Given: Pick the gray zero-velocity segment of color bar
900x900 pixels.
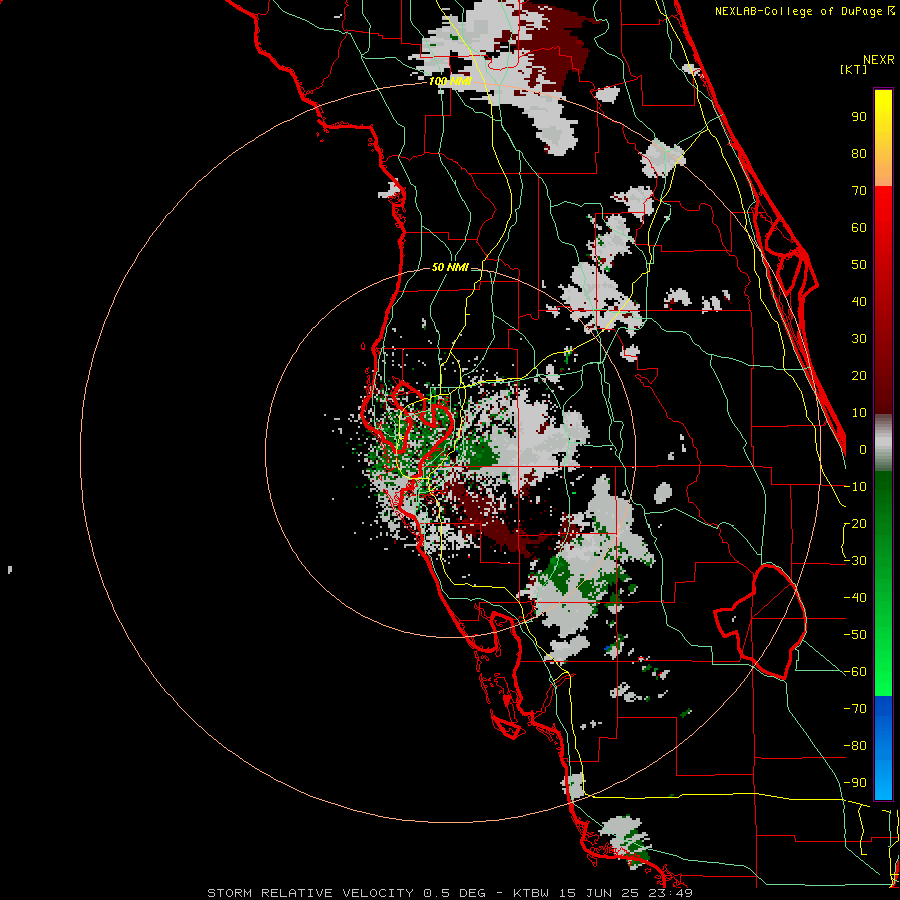Looking at the screenshot, I should (x=883, y=443).
